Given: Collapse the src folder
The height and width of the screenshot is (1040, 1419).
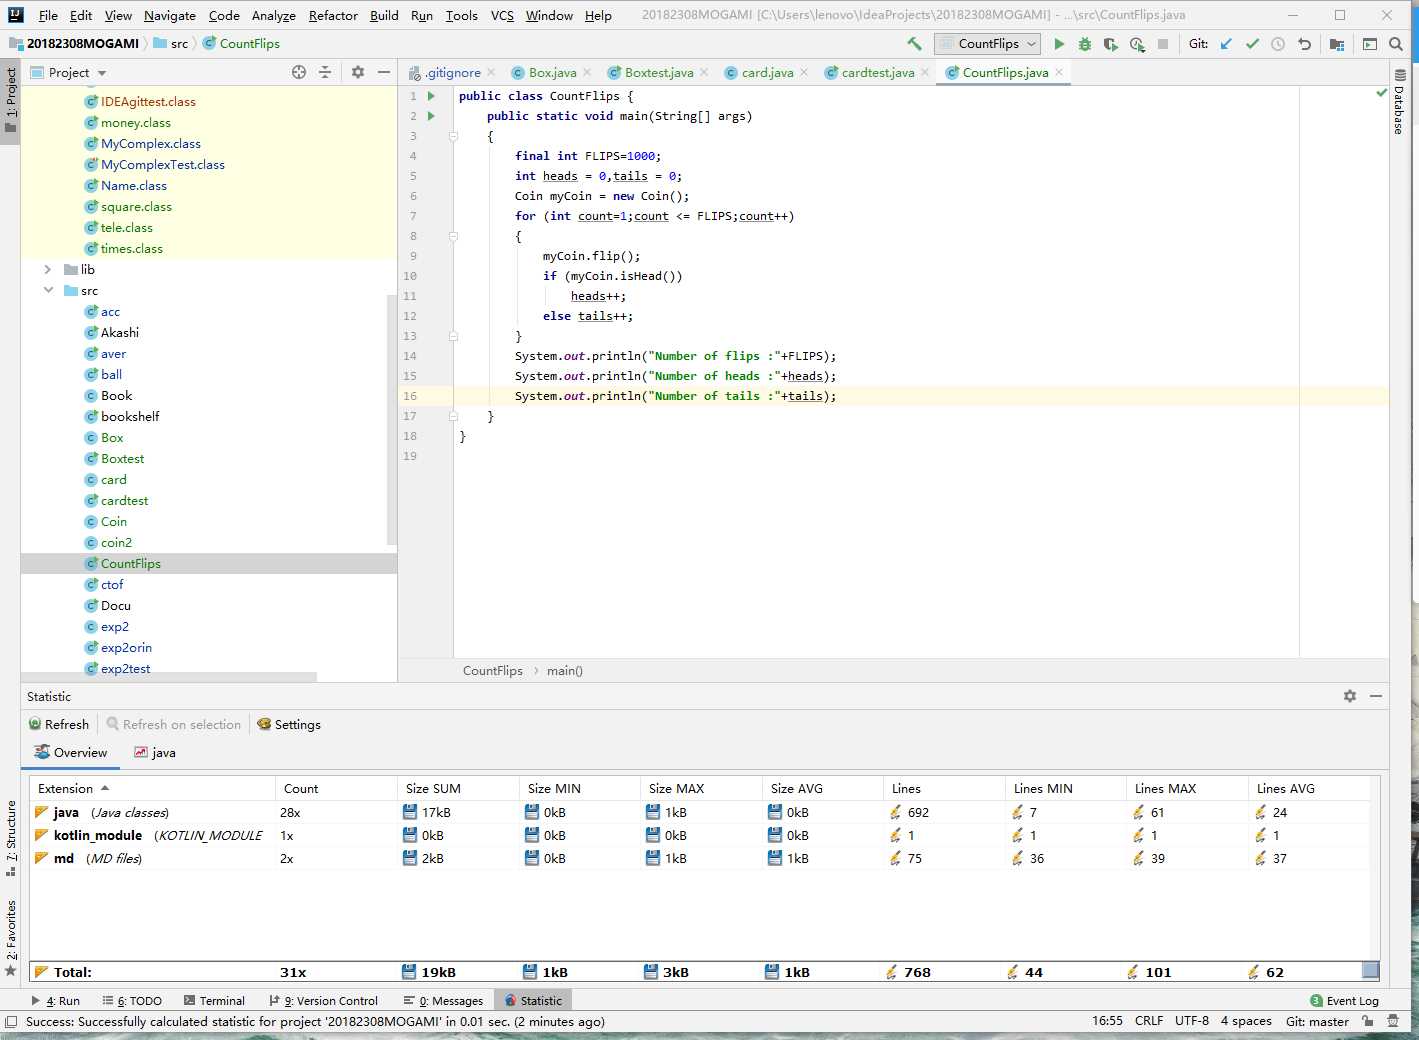Looking at the screenshot, I should (47, 291).
